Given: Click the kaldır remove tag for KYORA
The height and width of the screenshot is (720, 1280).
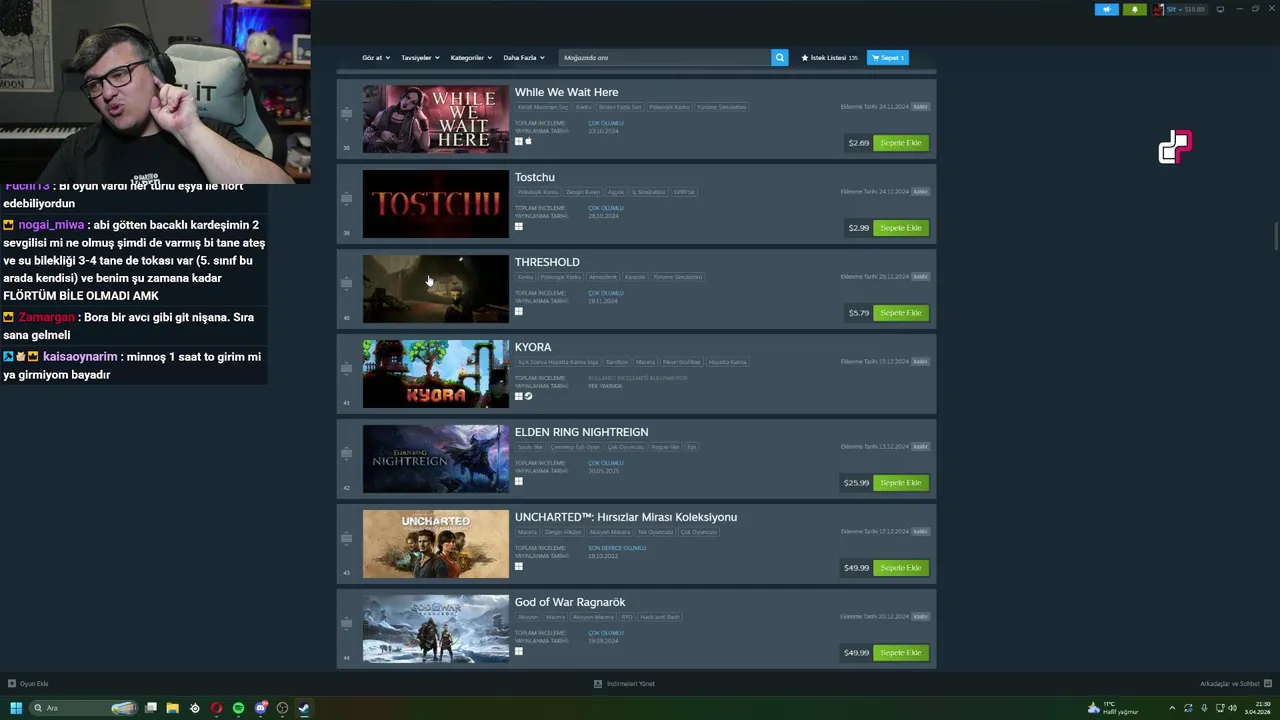Looking at the screenshot, I should point(921,362).
